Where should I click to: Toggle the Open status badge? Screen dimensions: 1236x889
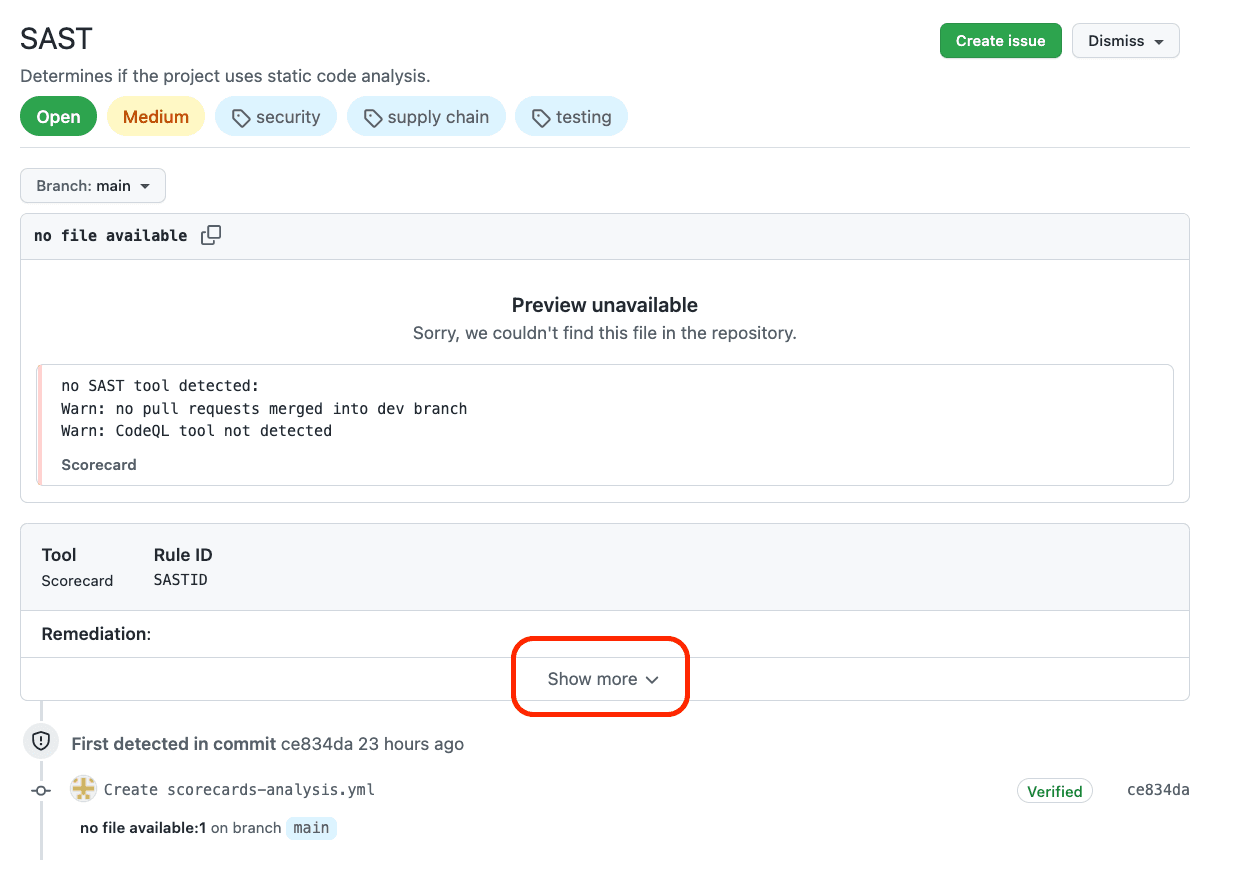click(x=58, y=116)
